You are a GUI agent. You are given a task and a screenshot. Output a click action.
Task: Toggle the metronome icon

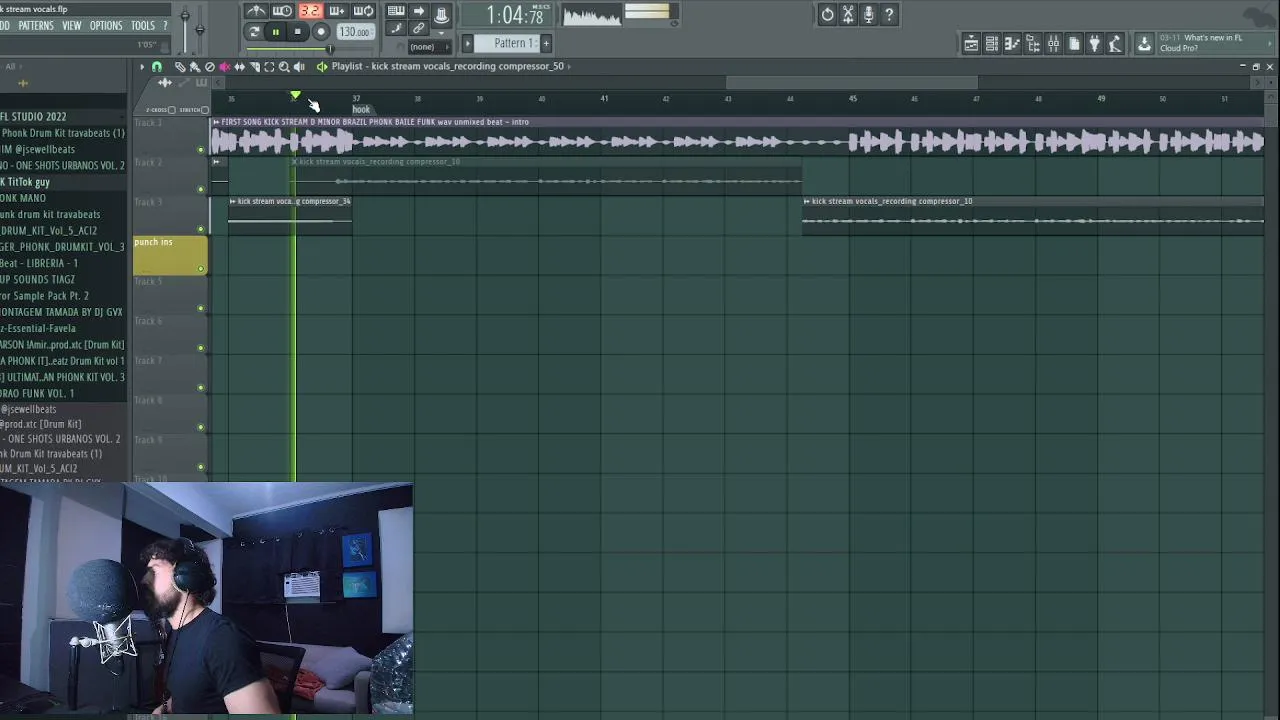click(256, 11)
